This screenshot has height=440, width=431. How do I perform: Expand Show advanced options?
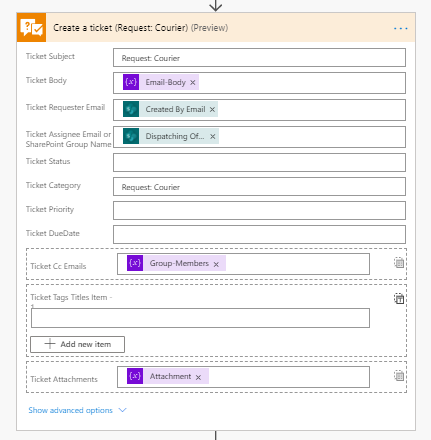[x=70, y=410]
